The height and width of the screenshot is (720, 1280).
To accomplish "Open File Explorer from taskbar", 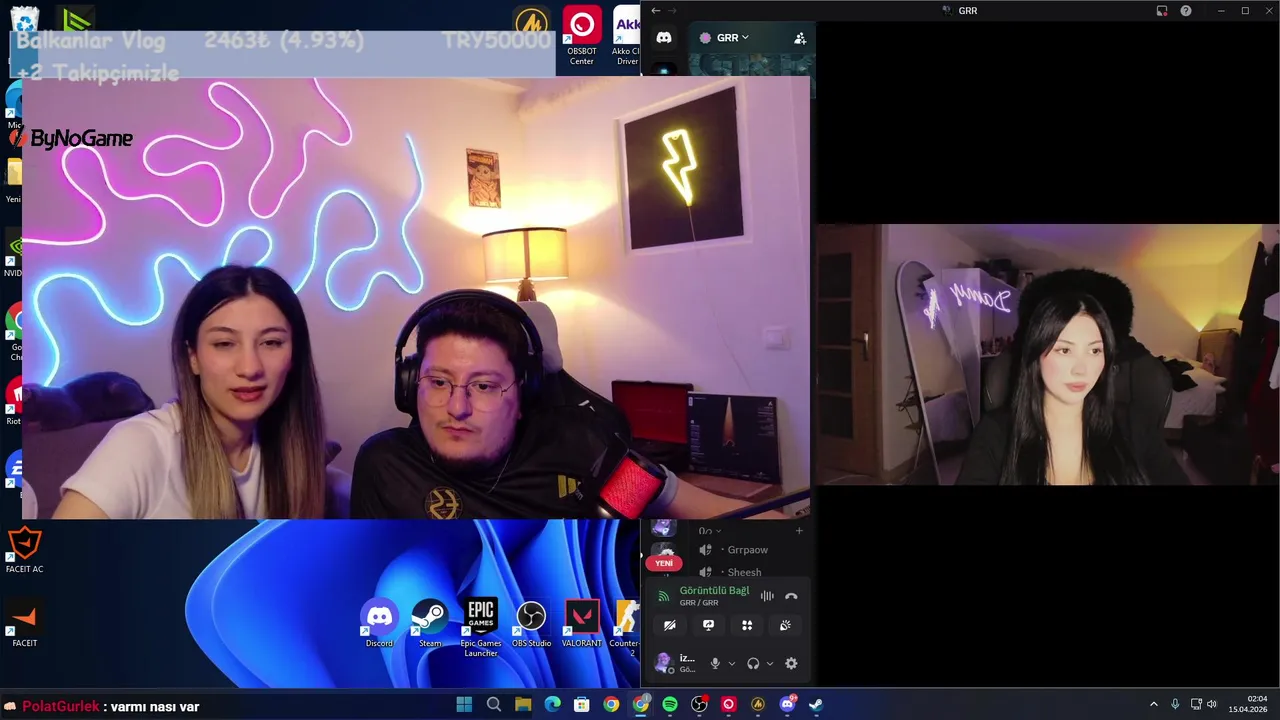I will click(x=523, y=704).
